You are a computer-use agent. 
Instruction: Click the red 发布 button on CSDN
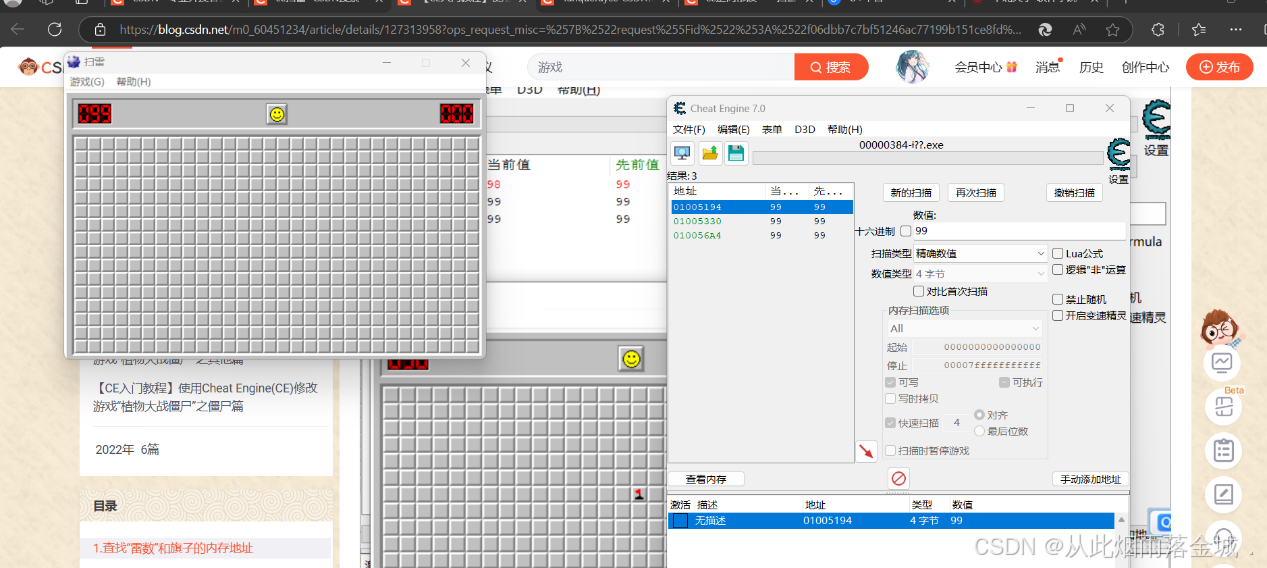click(x=1219, y=67)
